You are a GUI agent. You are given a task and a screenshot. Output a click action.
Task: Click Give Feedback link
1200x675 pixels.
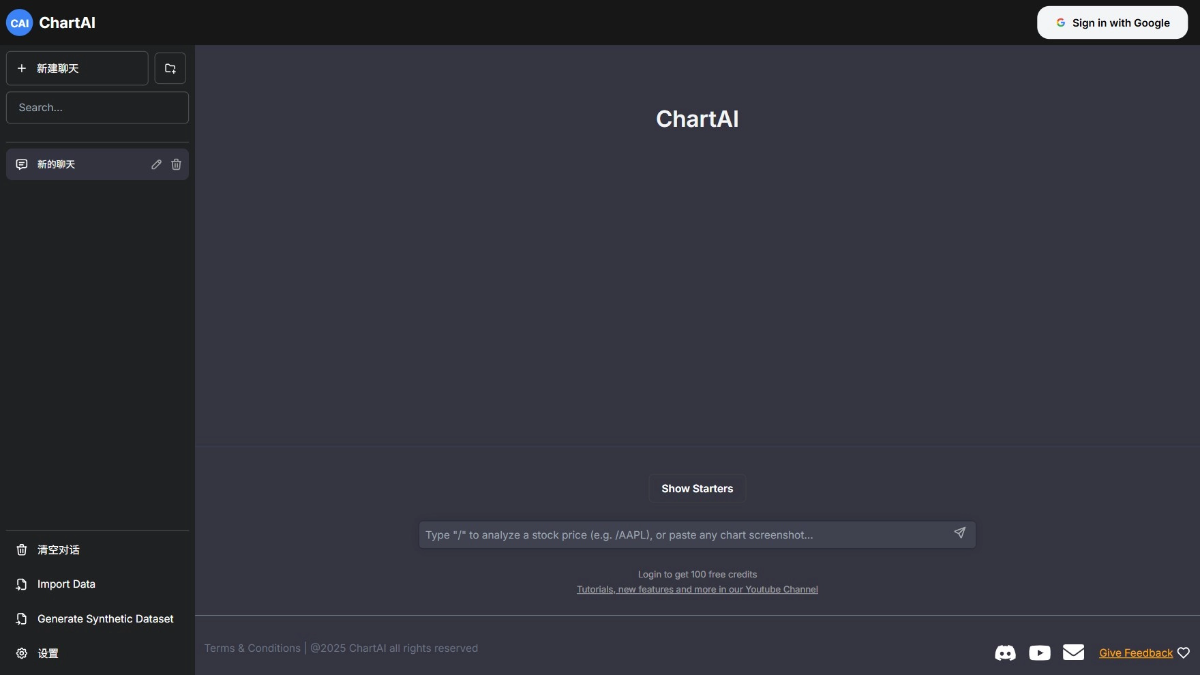coord(1136,653)
